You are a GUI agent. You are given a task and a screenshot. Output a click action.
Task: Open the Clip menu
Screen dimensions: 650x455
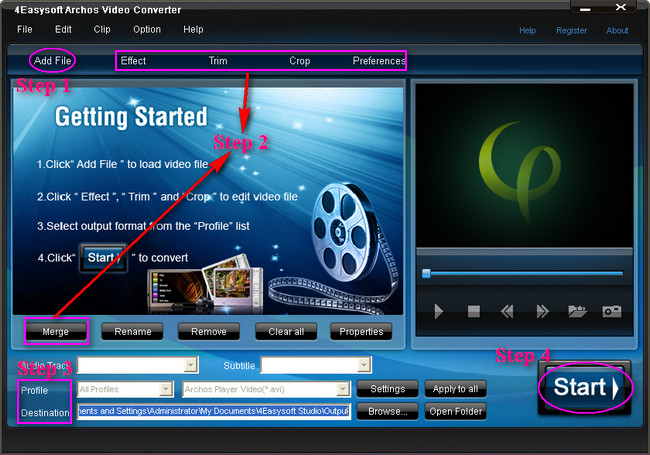click(102, 29)
